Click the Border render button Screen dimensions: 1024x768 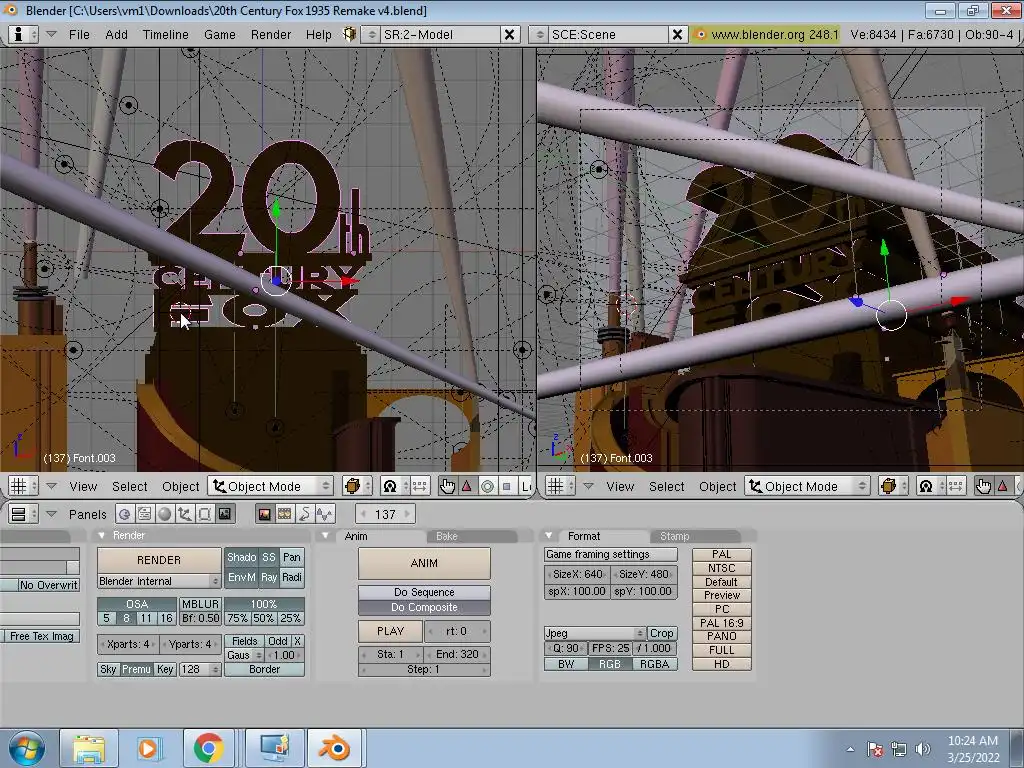[264, 669]
